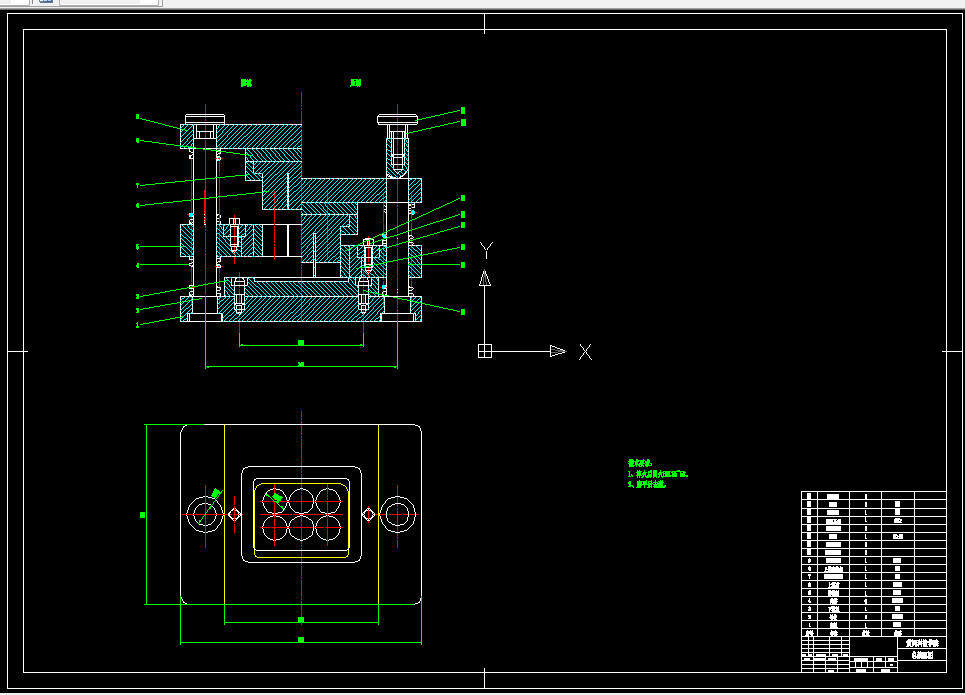
Task: Click the UCS origin square marker
Action: pyautogui.click(x=485, y=351)
